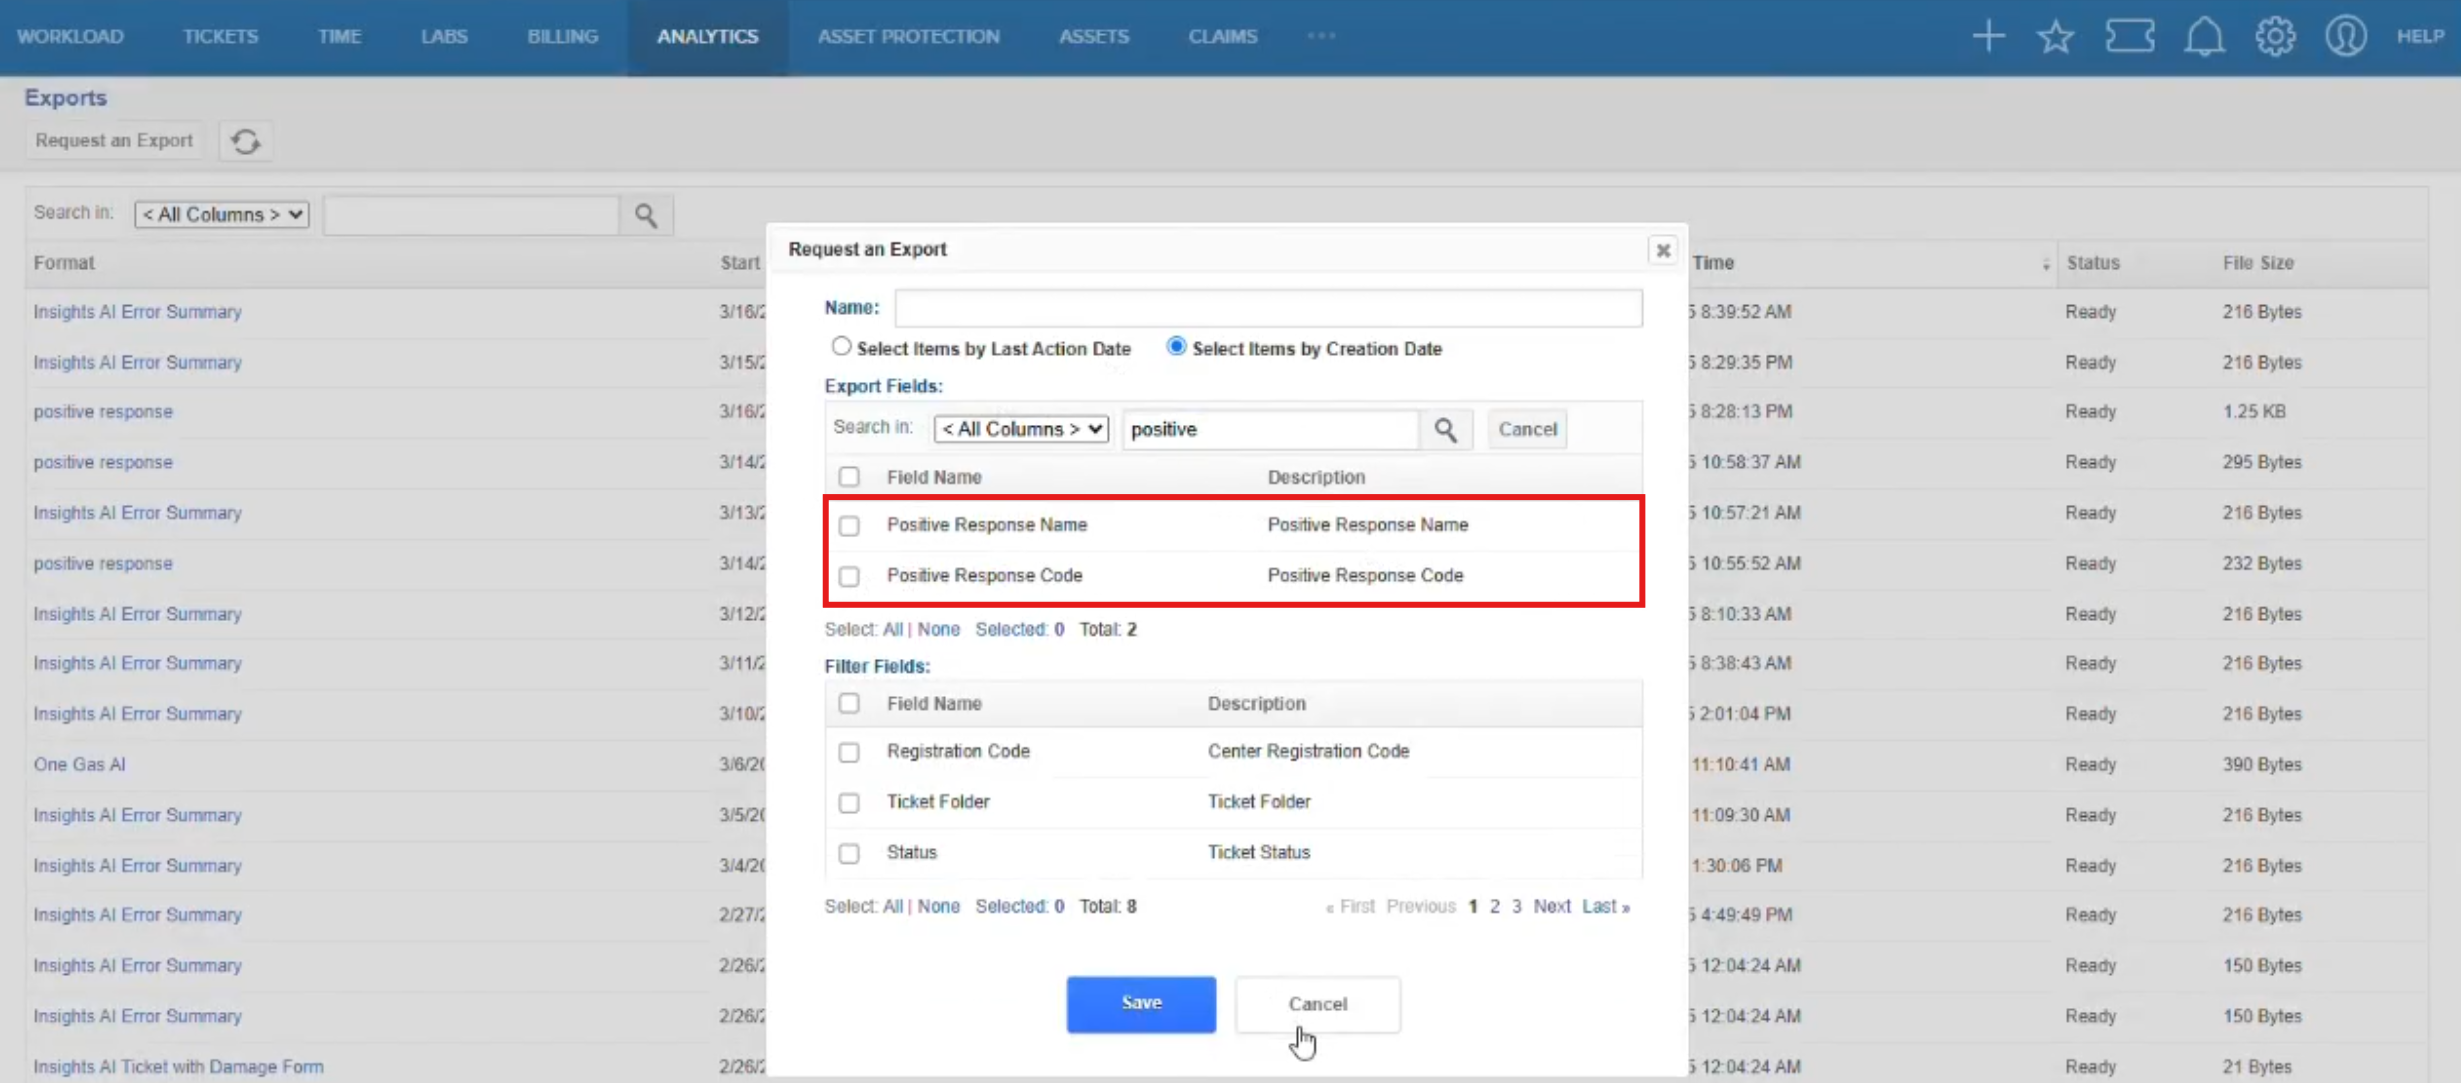Open notifications via the bell icon
This screenshot has width=2461, height=1083.
tap(2203, 37)
